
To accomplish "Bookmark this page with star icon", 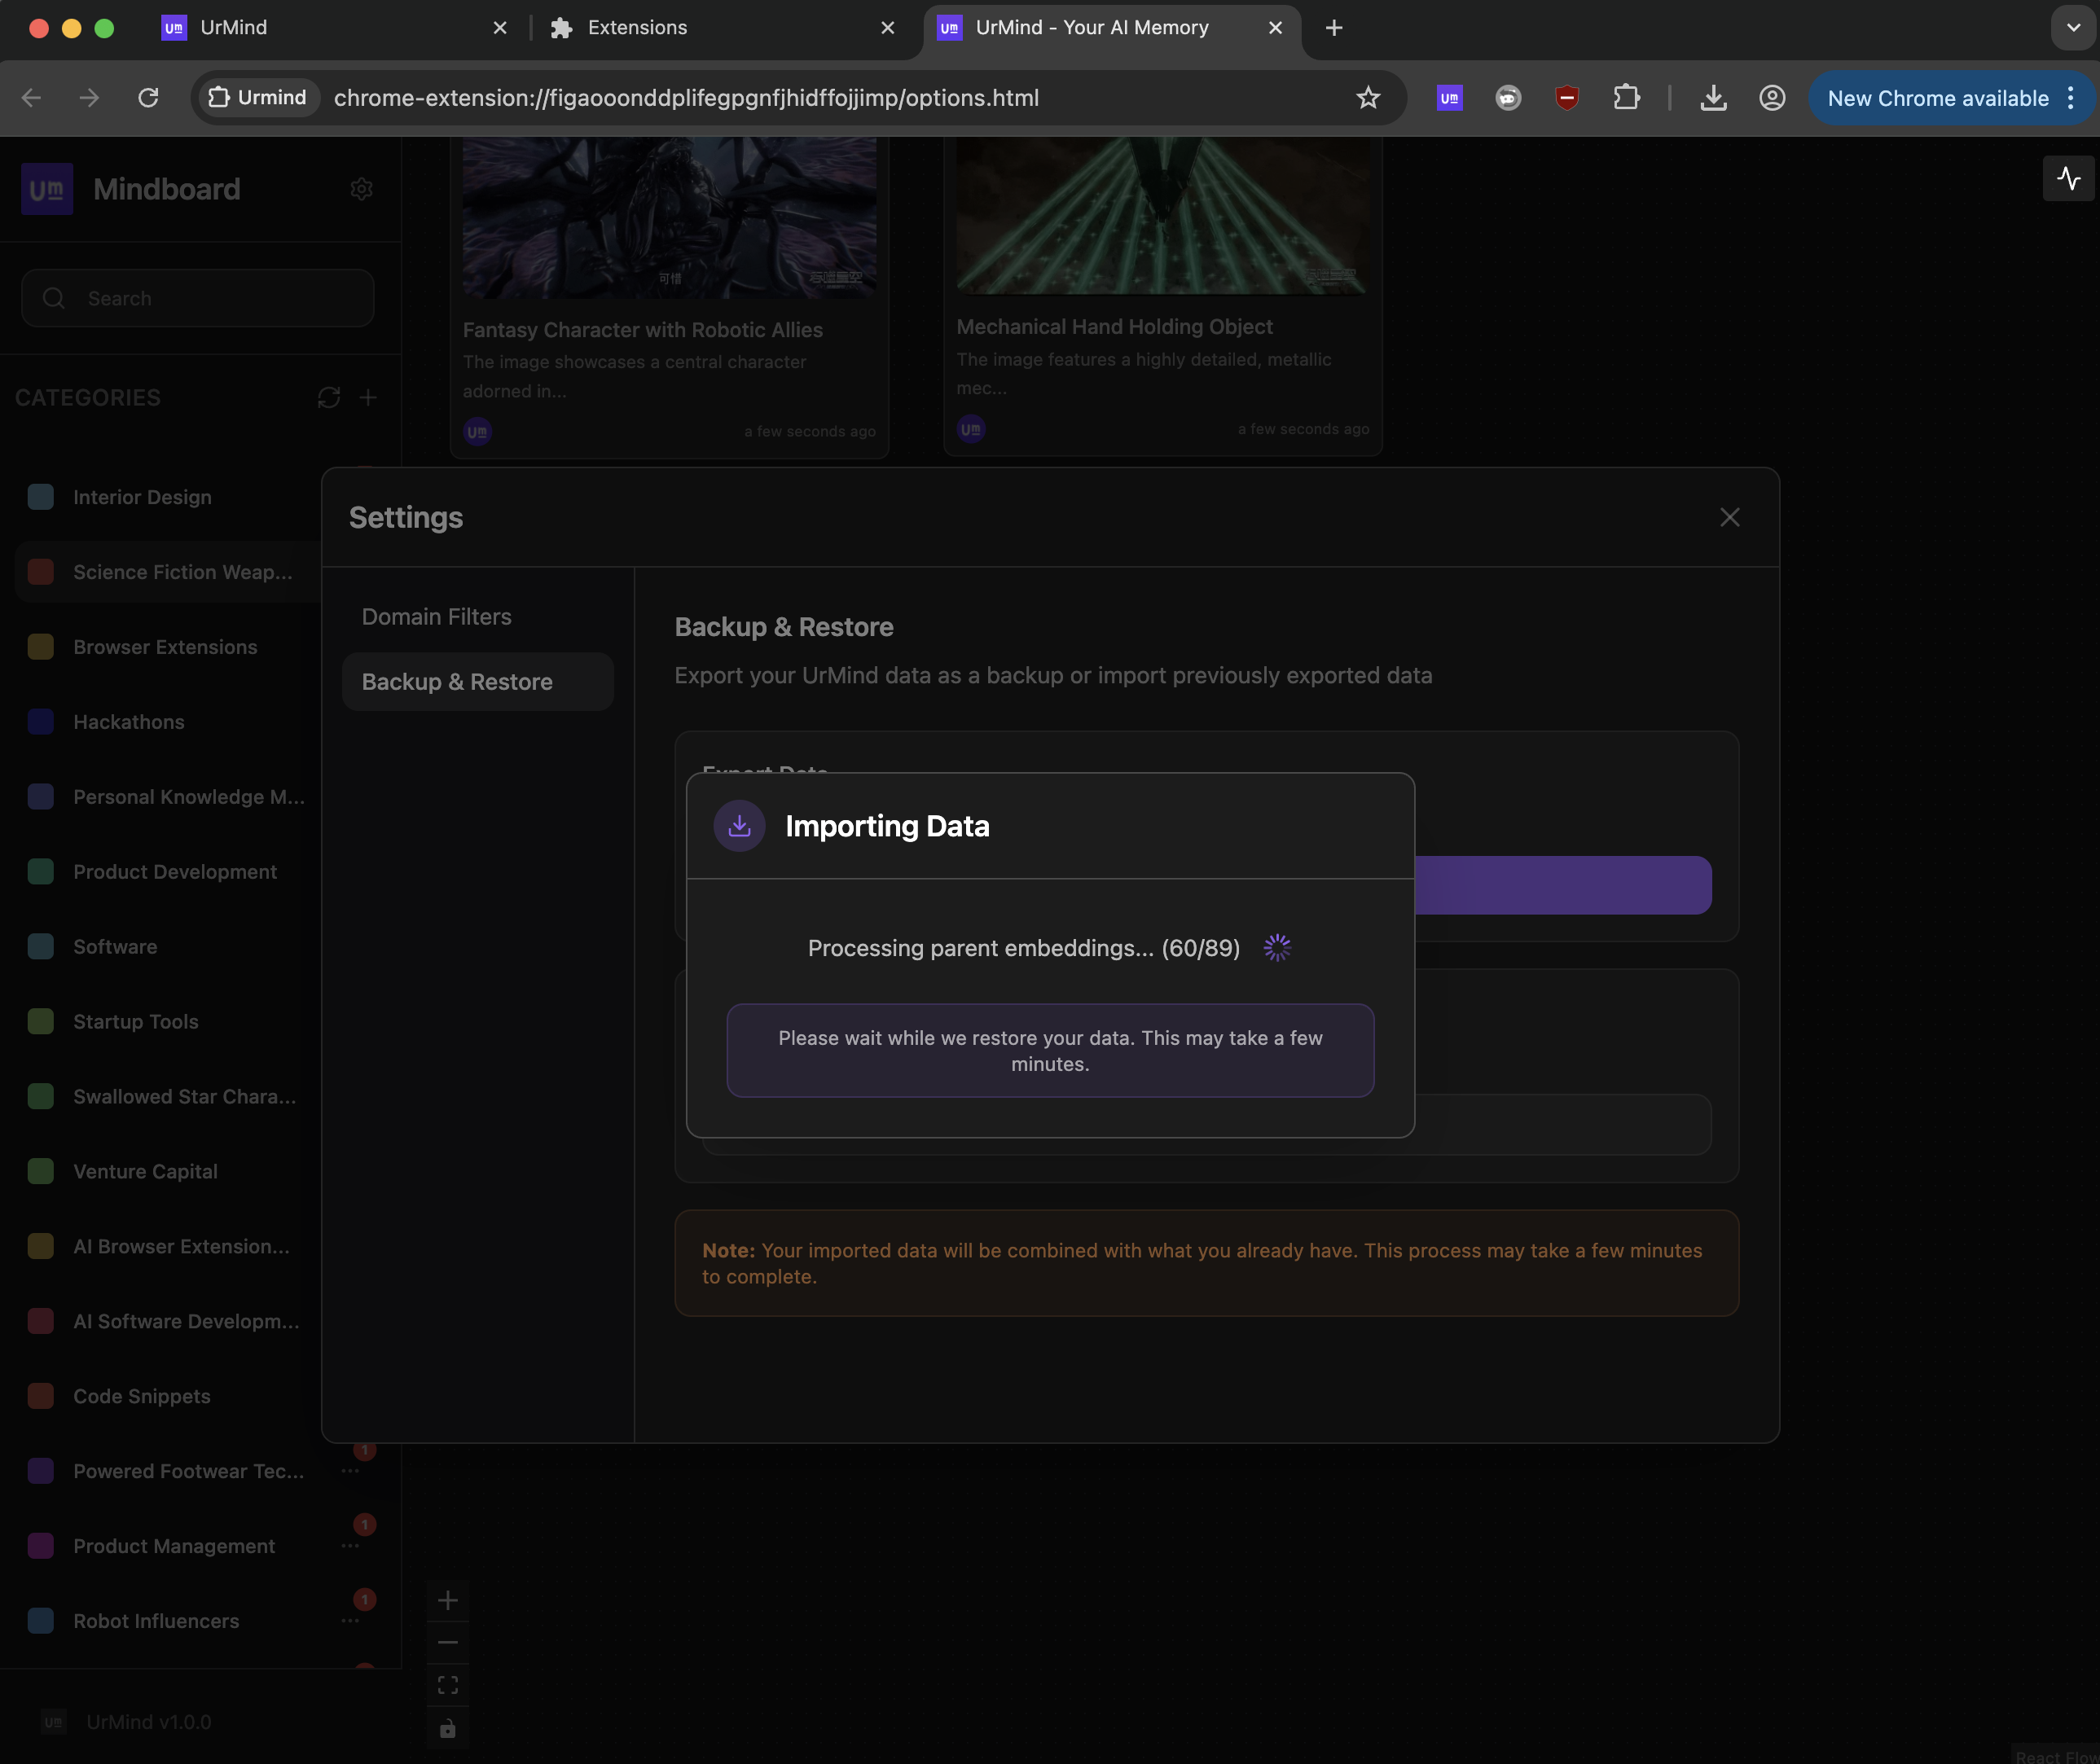I will click(x=1367, y=98).
